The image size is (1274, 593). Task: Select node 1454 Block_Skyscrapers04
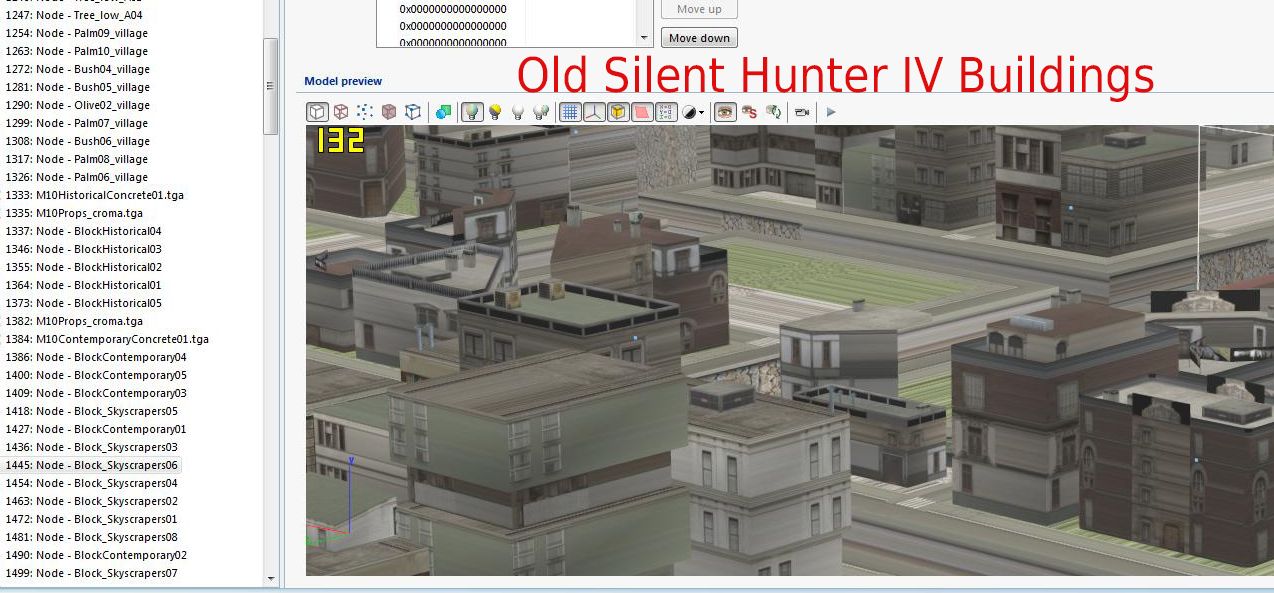point(92,483)
